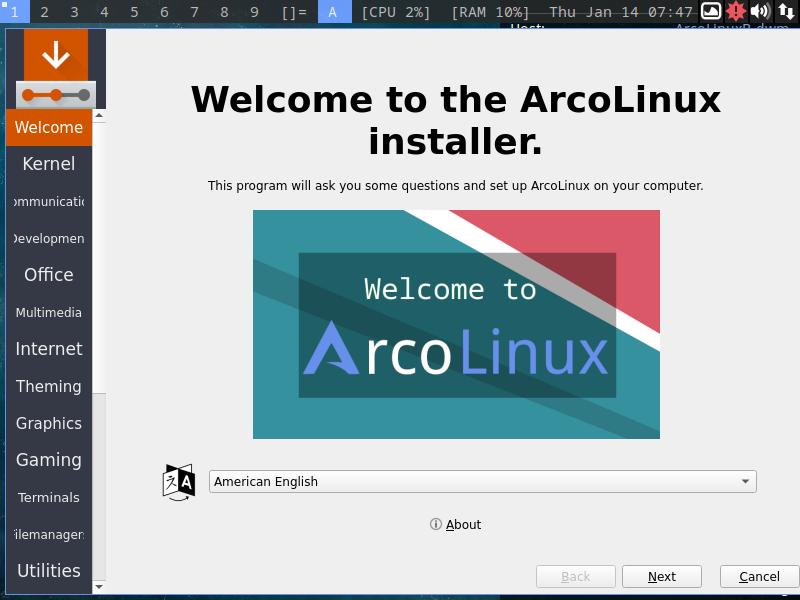Click the network up-down arrows tray icon
This screenshot has width=800, height=600.
tap(786, 11)
